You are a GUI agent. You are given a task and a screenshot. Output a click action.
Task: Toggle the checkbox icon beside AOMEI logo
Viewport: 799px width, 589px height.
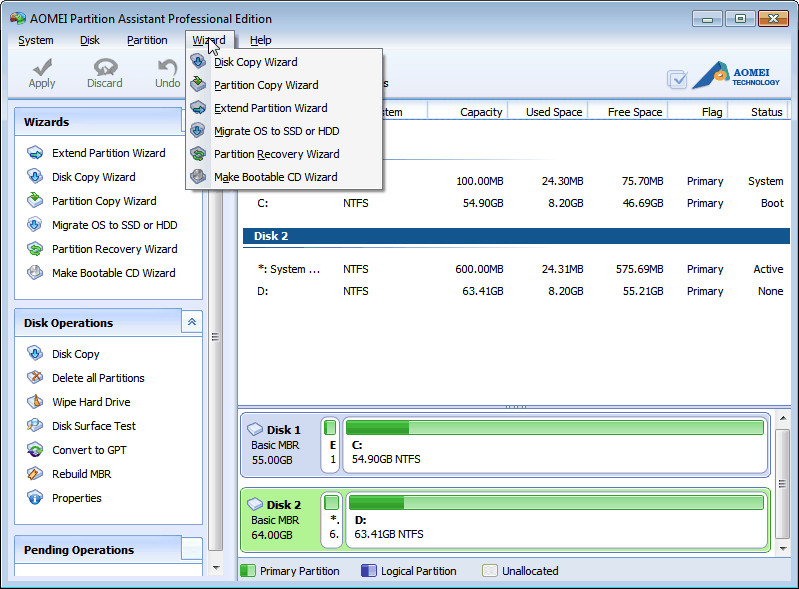(x=677, y=79)
